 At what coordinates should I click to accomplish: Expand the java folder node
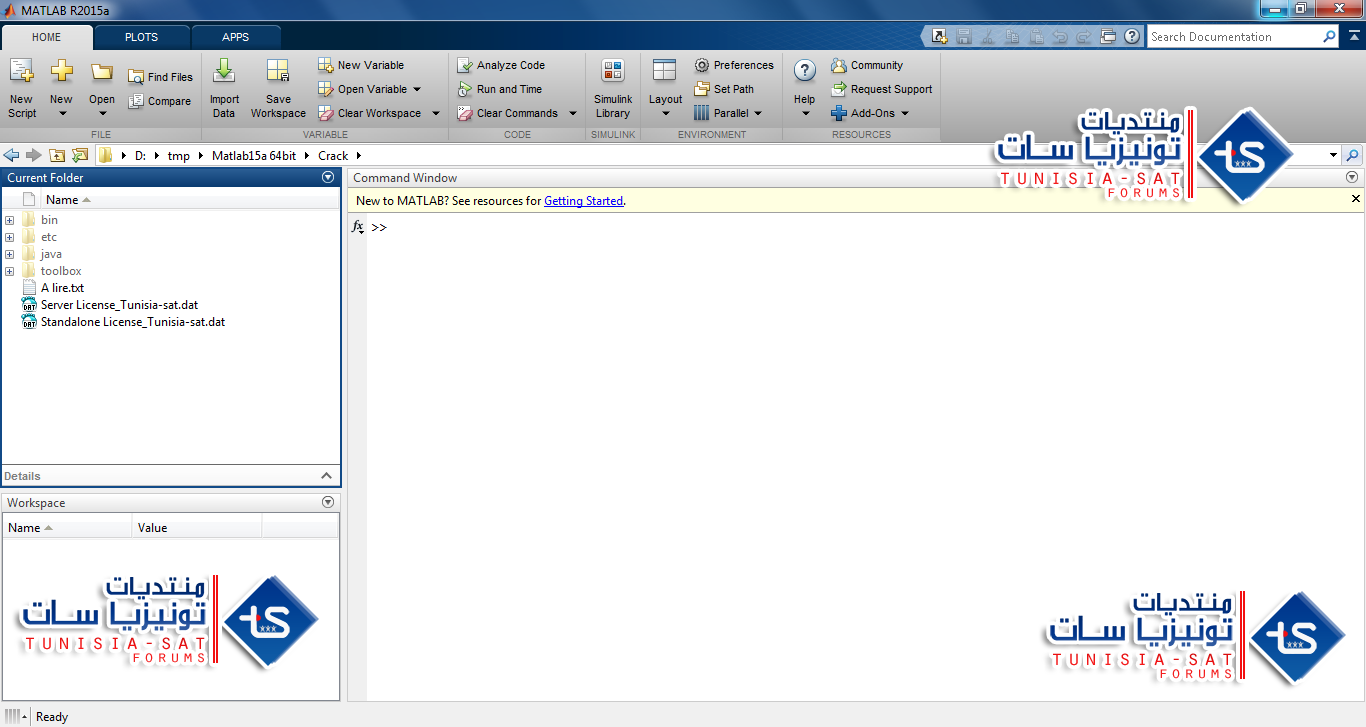click(x=9, y=254)
